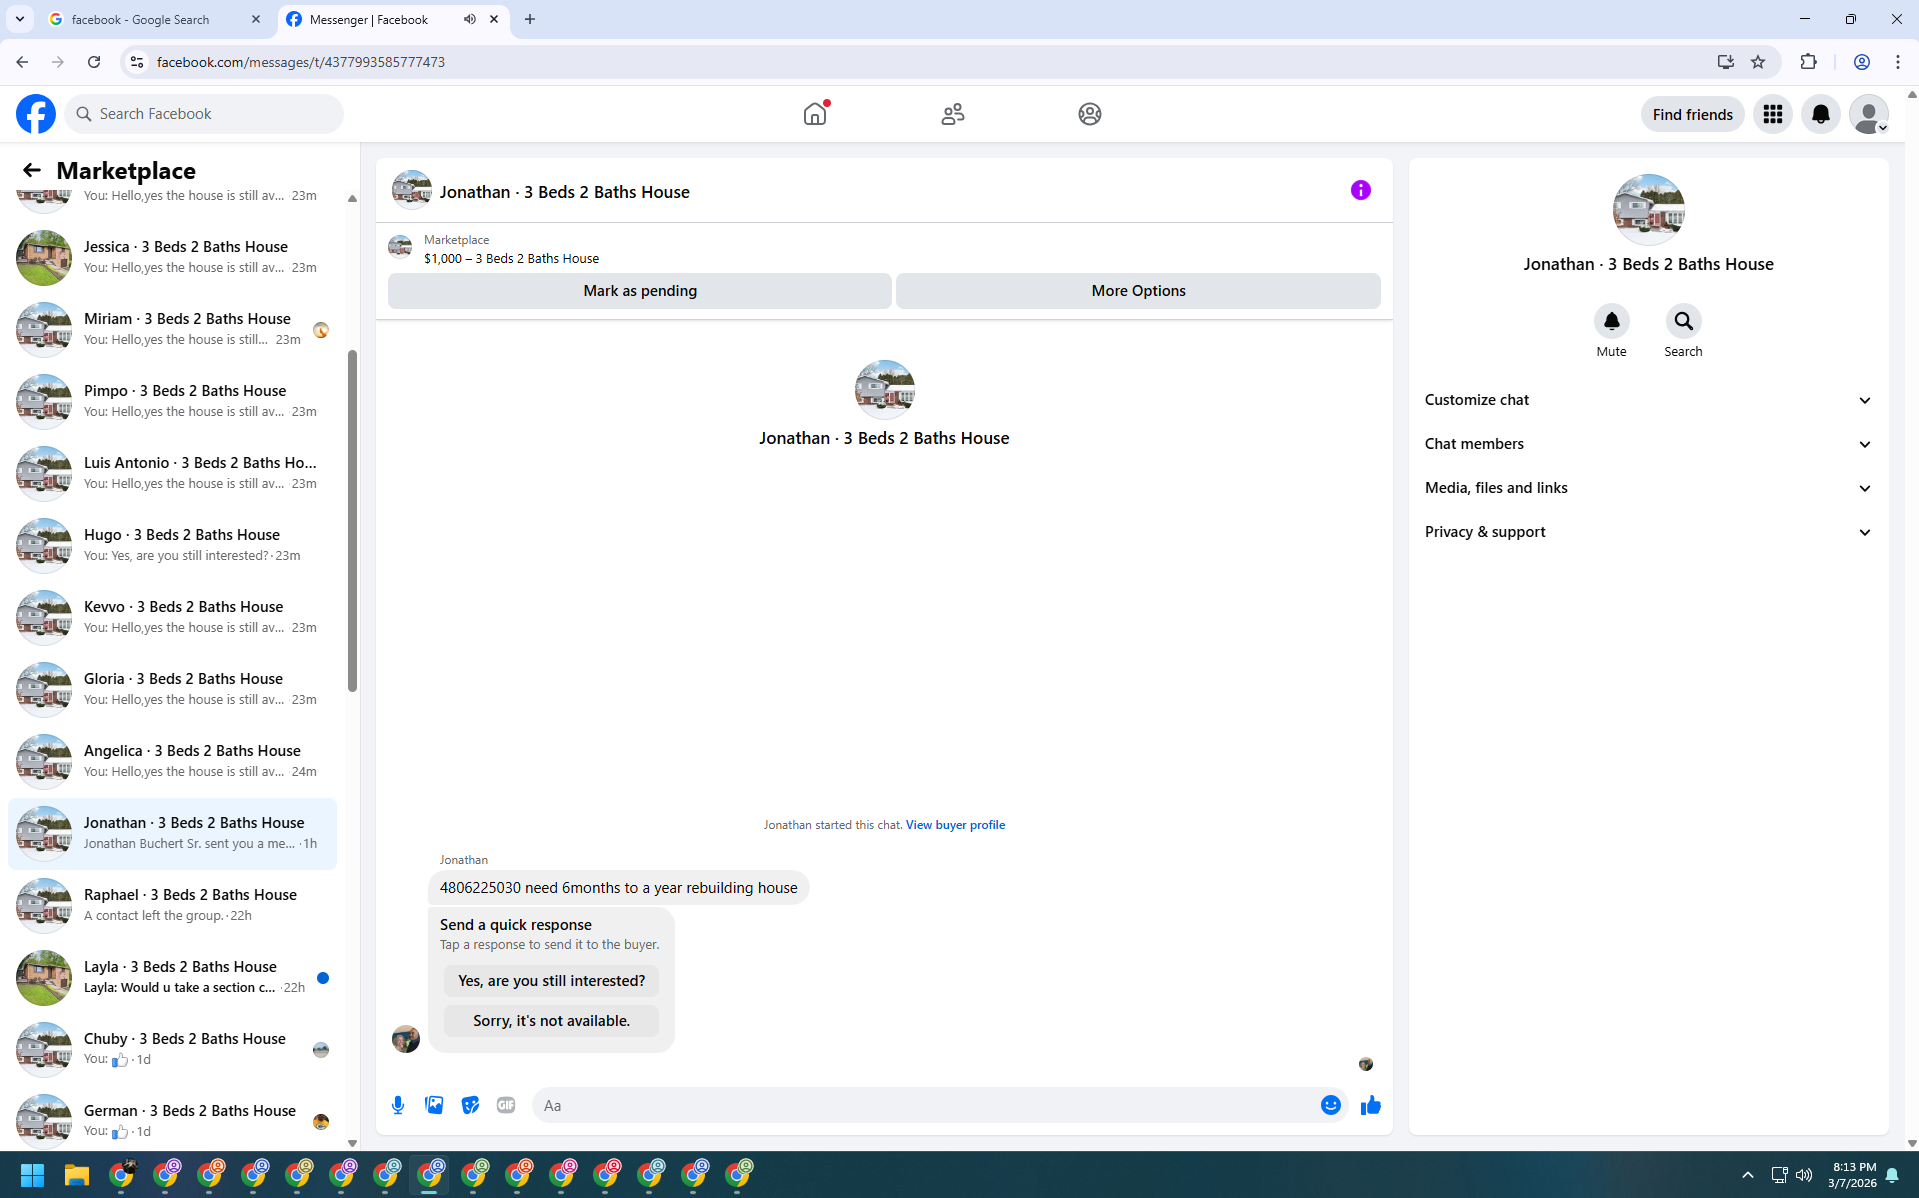This screenshot has width=1919, height=1198.
Task: Open the Facebook menu grid icon
Action: tap(1773, 114)
